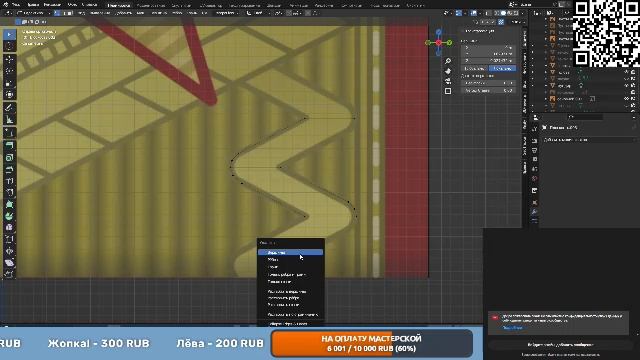Select the Annotate pencil tool
The height and width of the screenshot is (360, 640).
(9, 108)
